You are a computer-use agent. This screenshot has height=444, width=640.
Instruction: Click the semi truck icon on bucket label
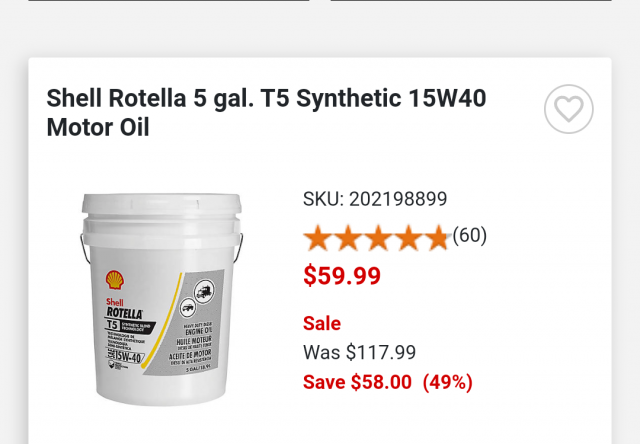coord(204,291)
